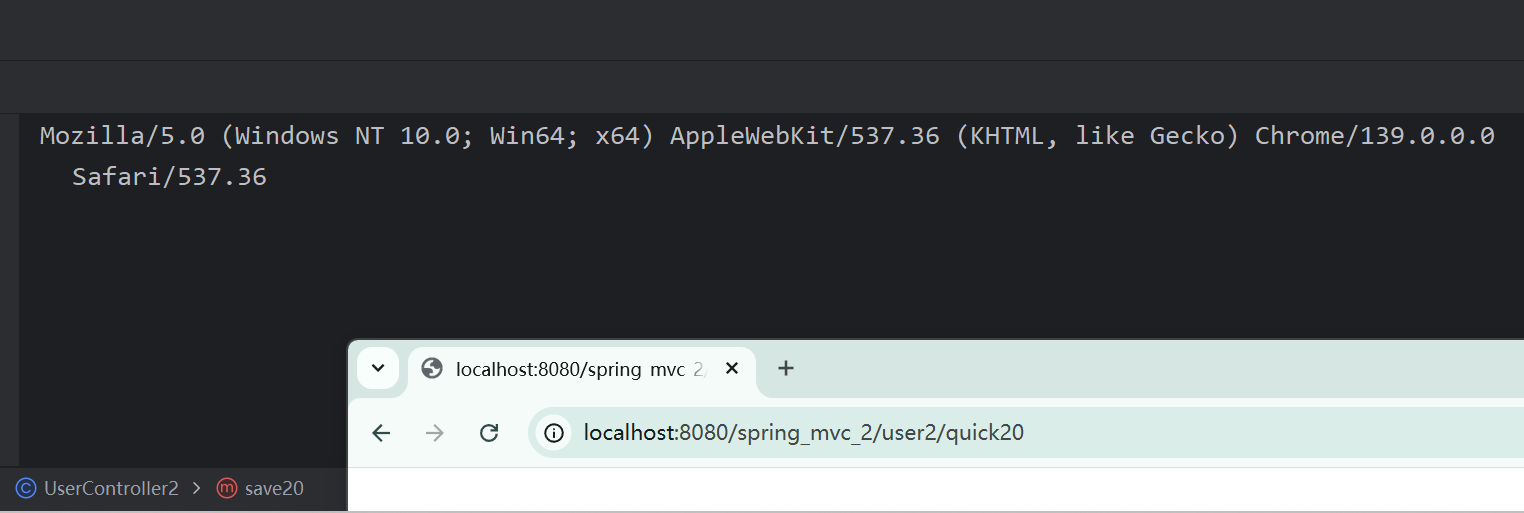View site information for localhost
Viewport: 1524px width, 513px height.
554,433
